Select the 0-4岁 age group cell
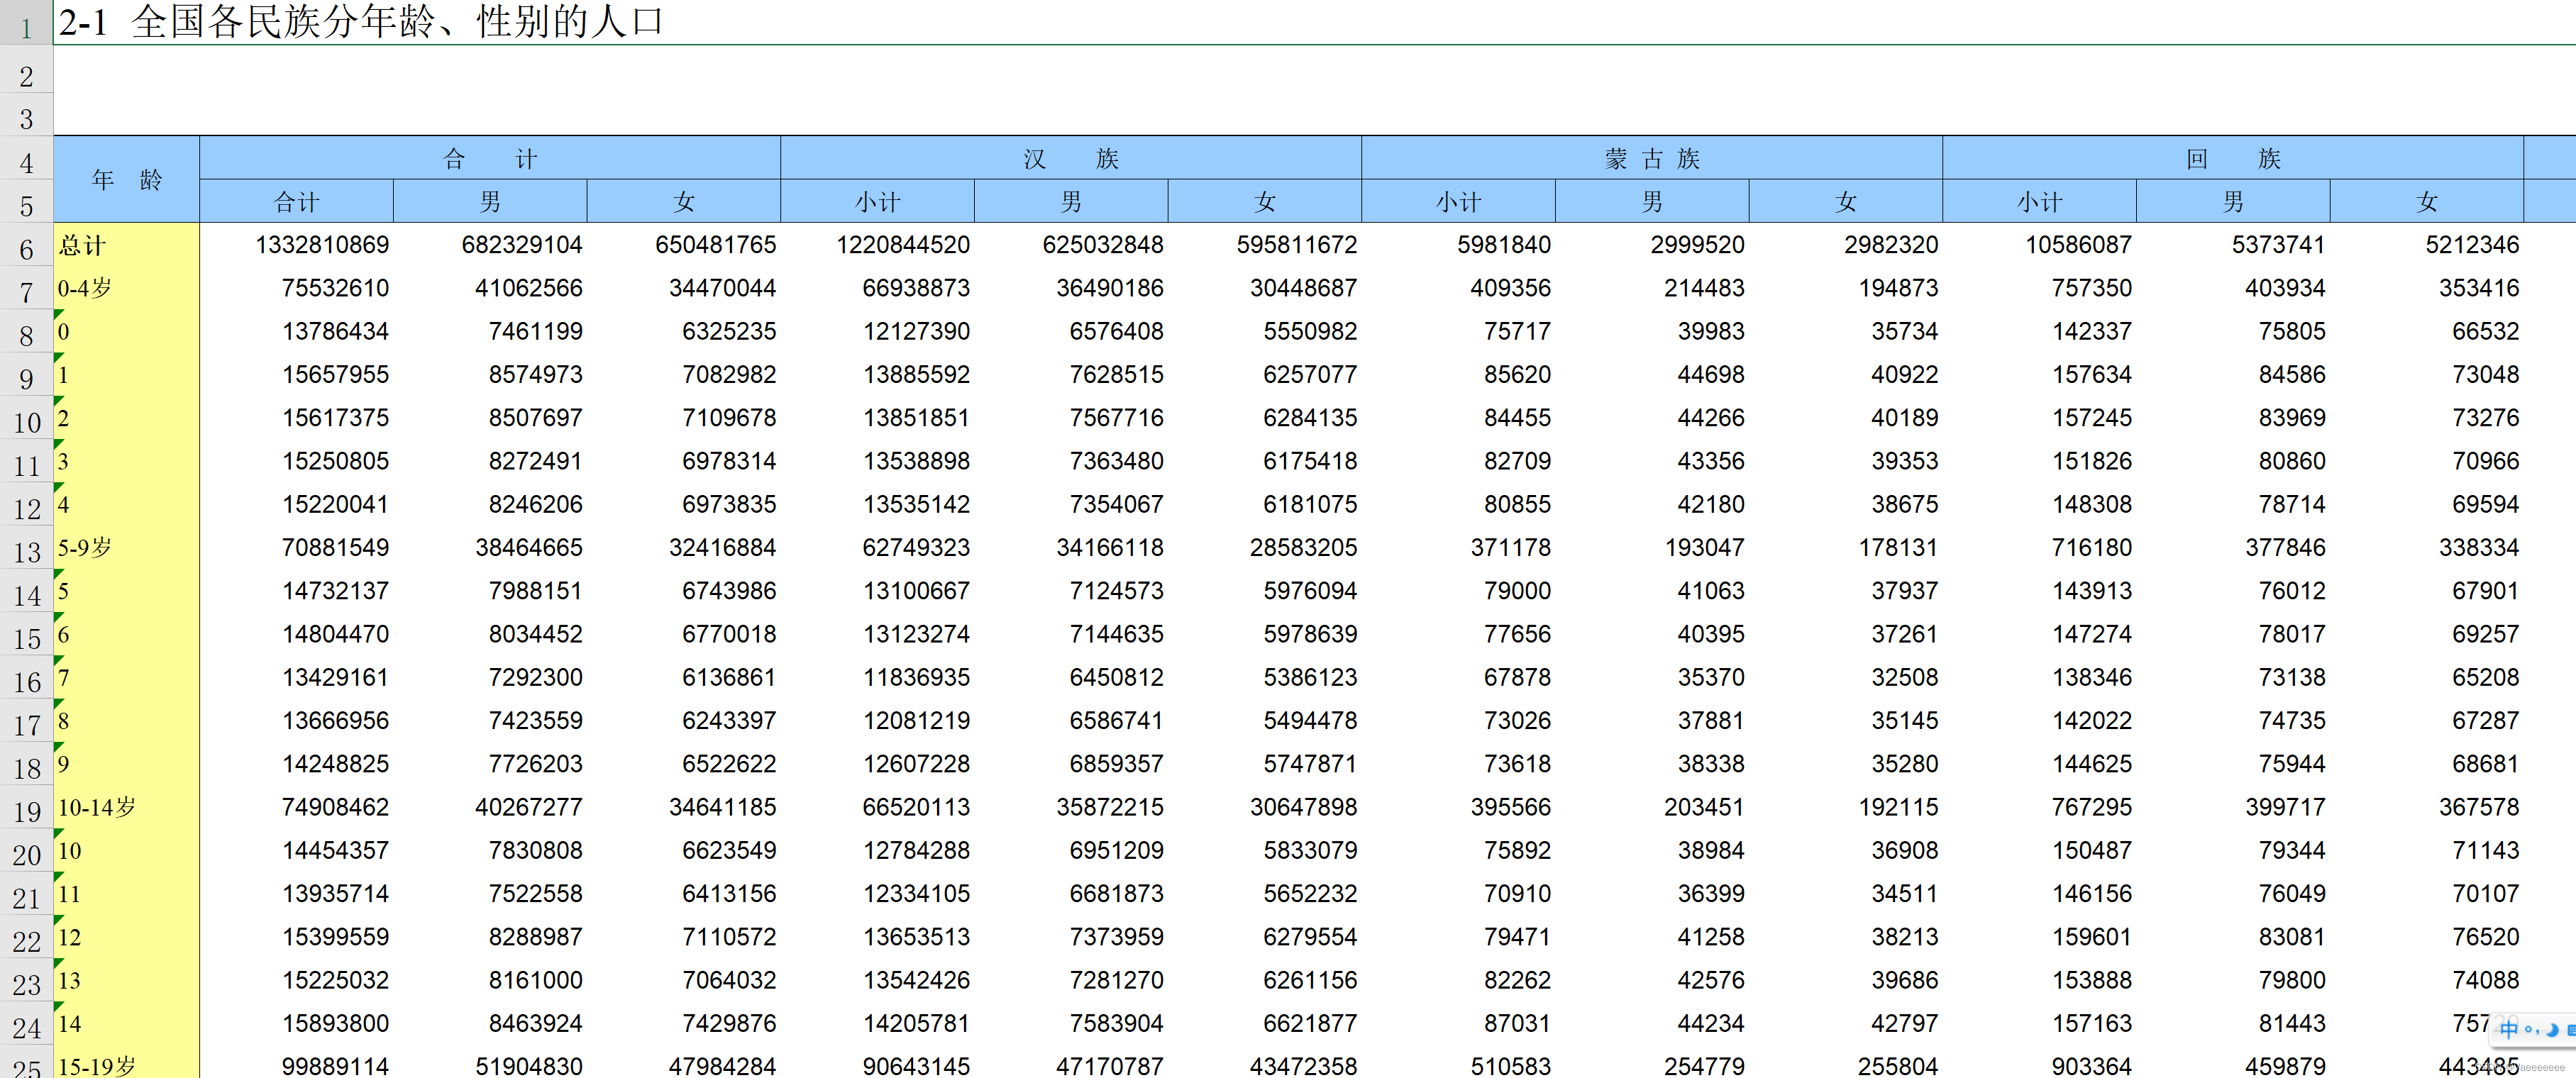The height and width of the screenshot is (1078, 2576). 126,289
